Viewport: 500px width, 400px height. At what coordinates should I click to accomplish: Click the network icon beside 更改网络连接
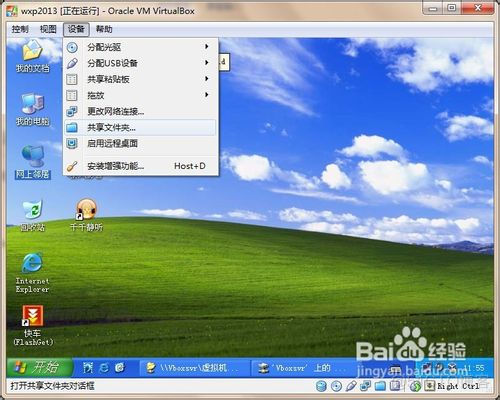72,111
